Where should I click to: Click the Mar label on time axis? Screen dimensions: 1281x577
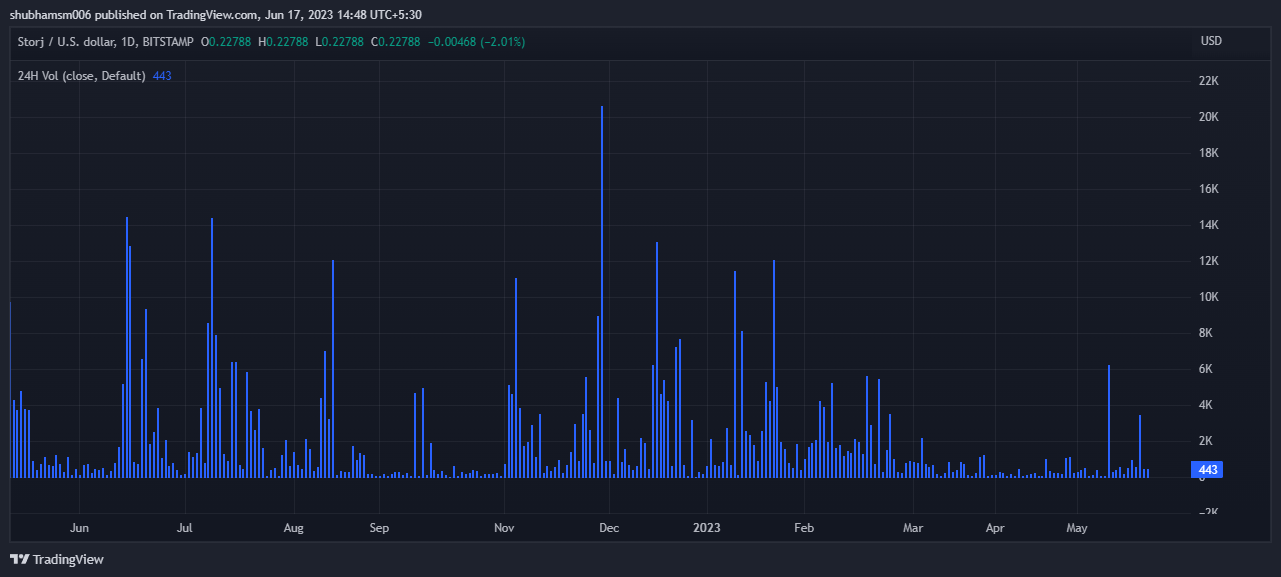coord(912,528)
